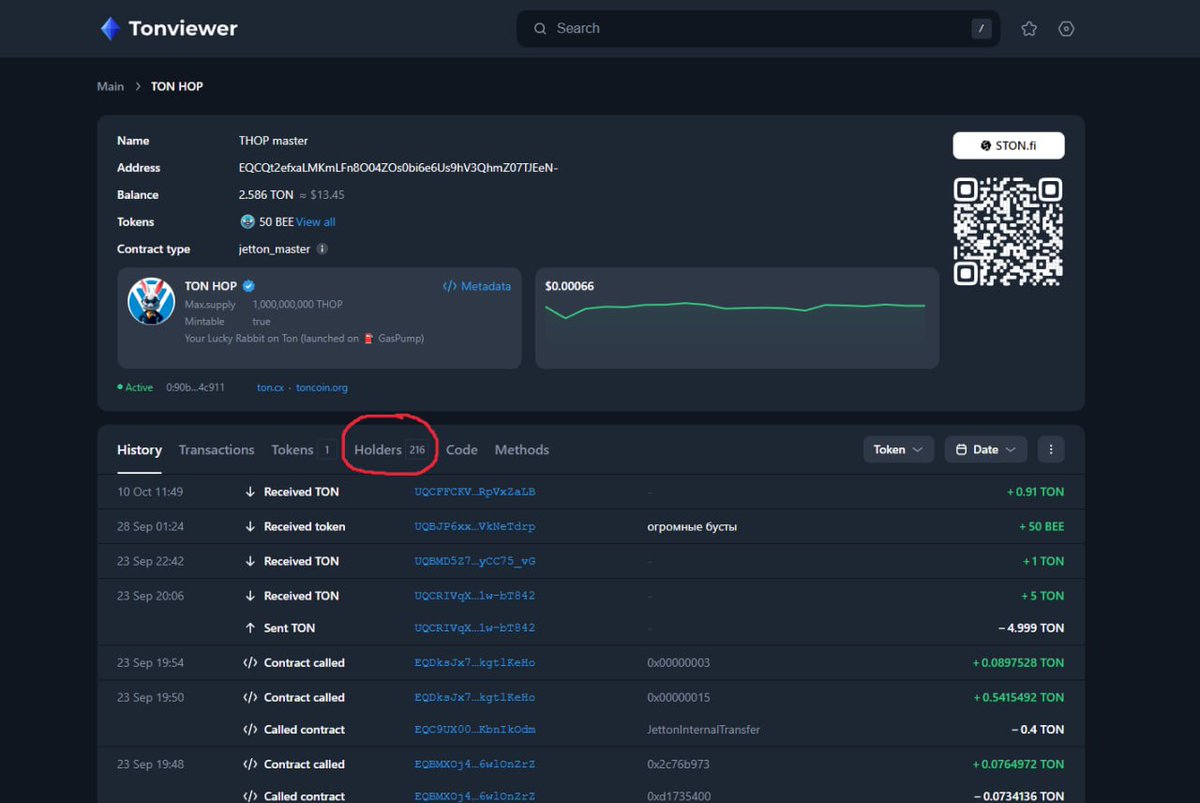
Task: Click received arrow icon on 23 Sep 22:42 row
Action: [250, 562]
